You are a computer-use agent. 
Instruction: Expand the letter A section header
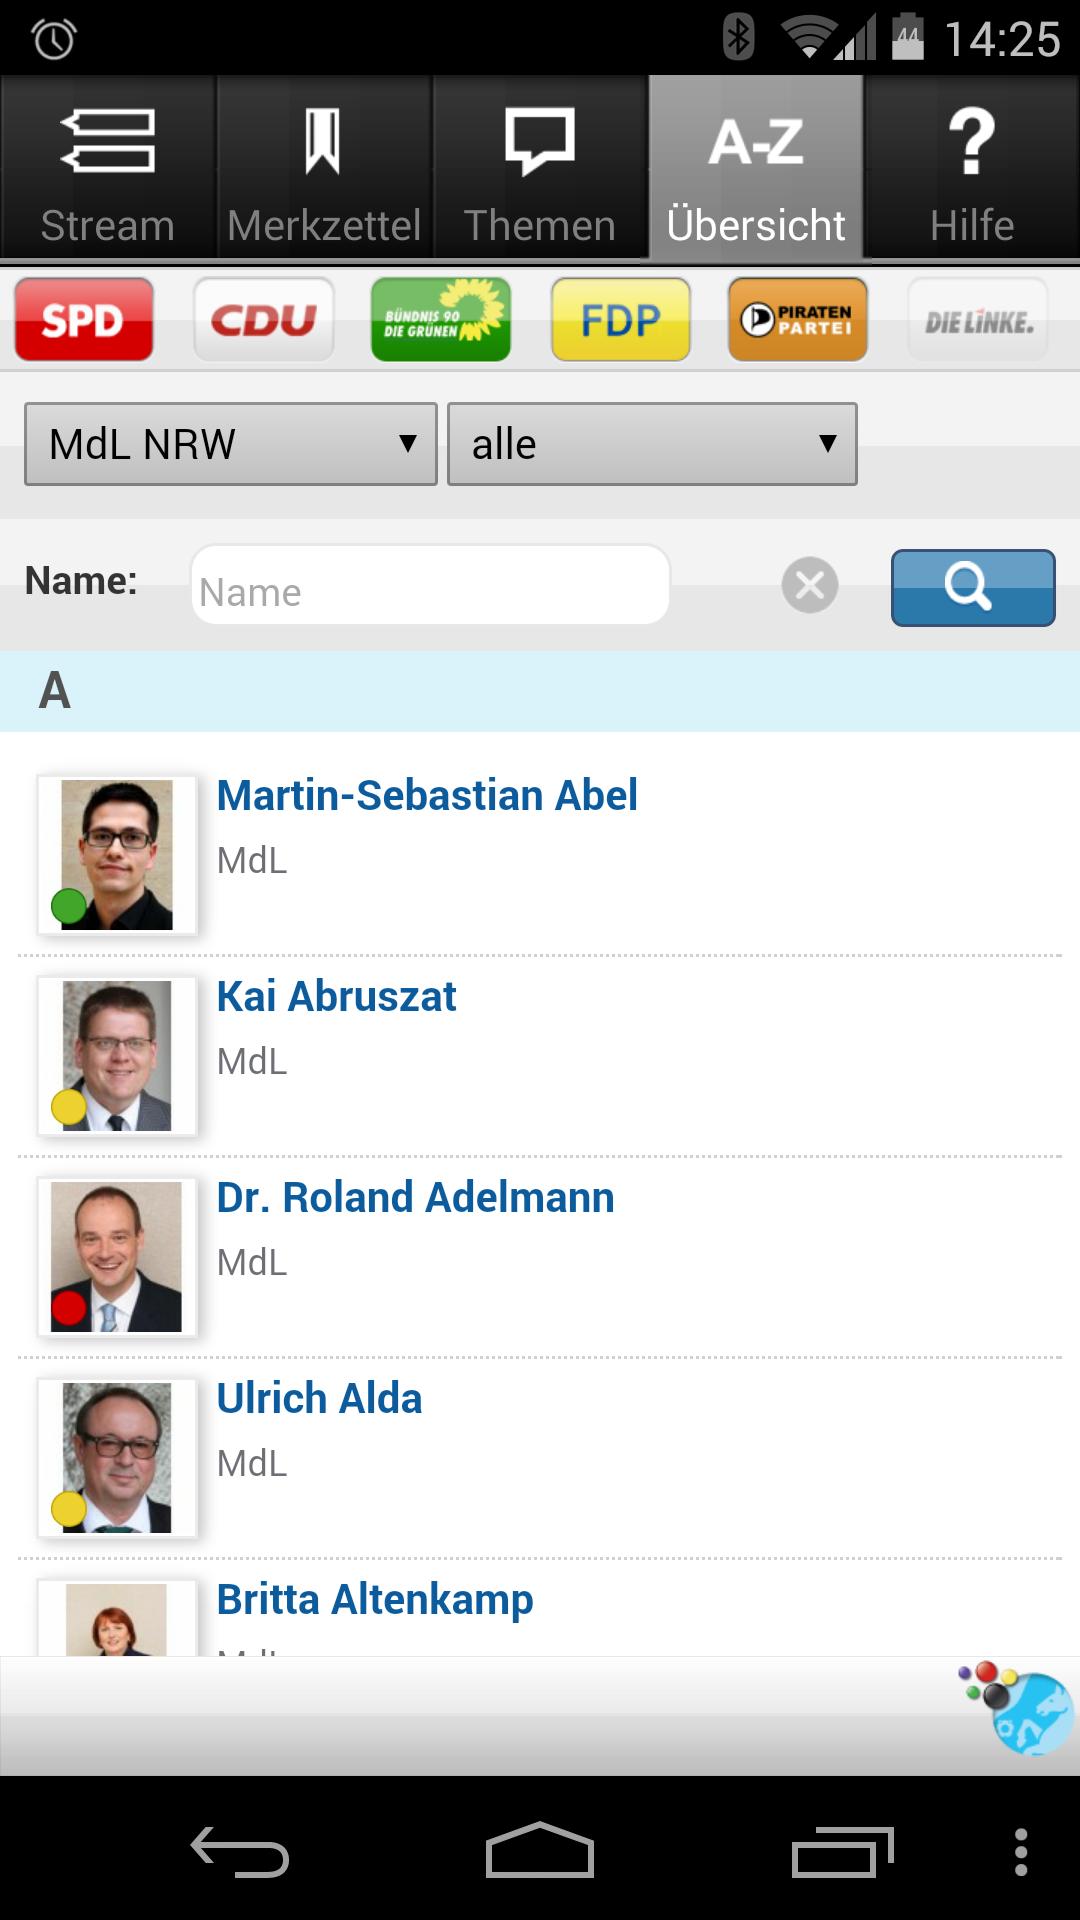(x=55, y=691)
